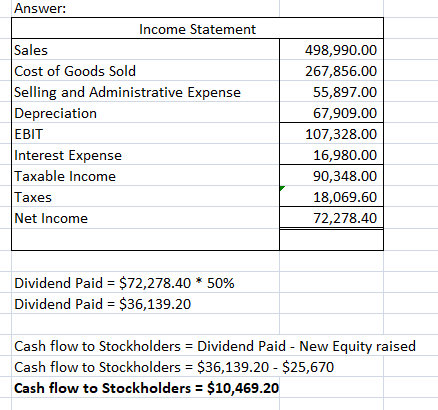Select the Net Income value 72,278.40

coord(331,218)
